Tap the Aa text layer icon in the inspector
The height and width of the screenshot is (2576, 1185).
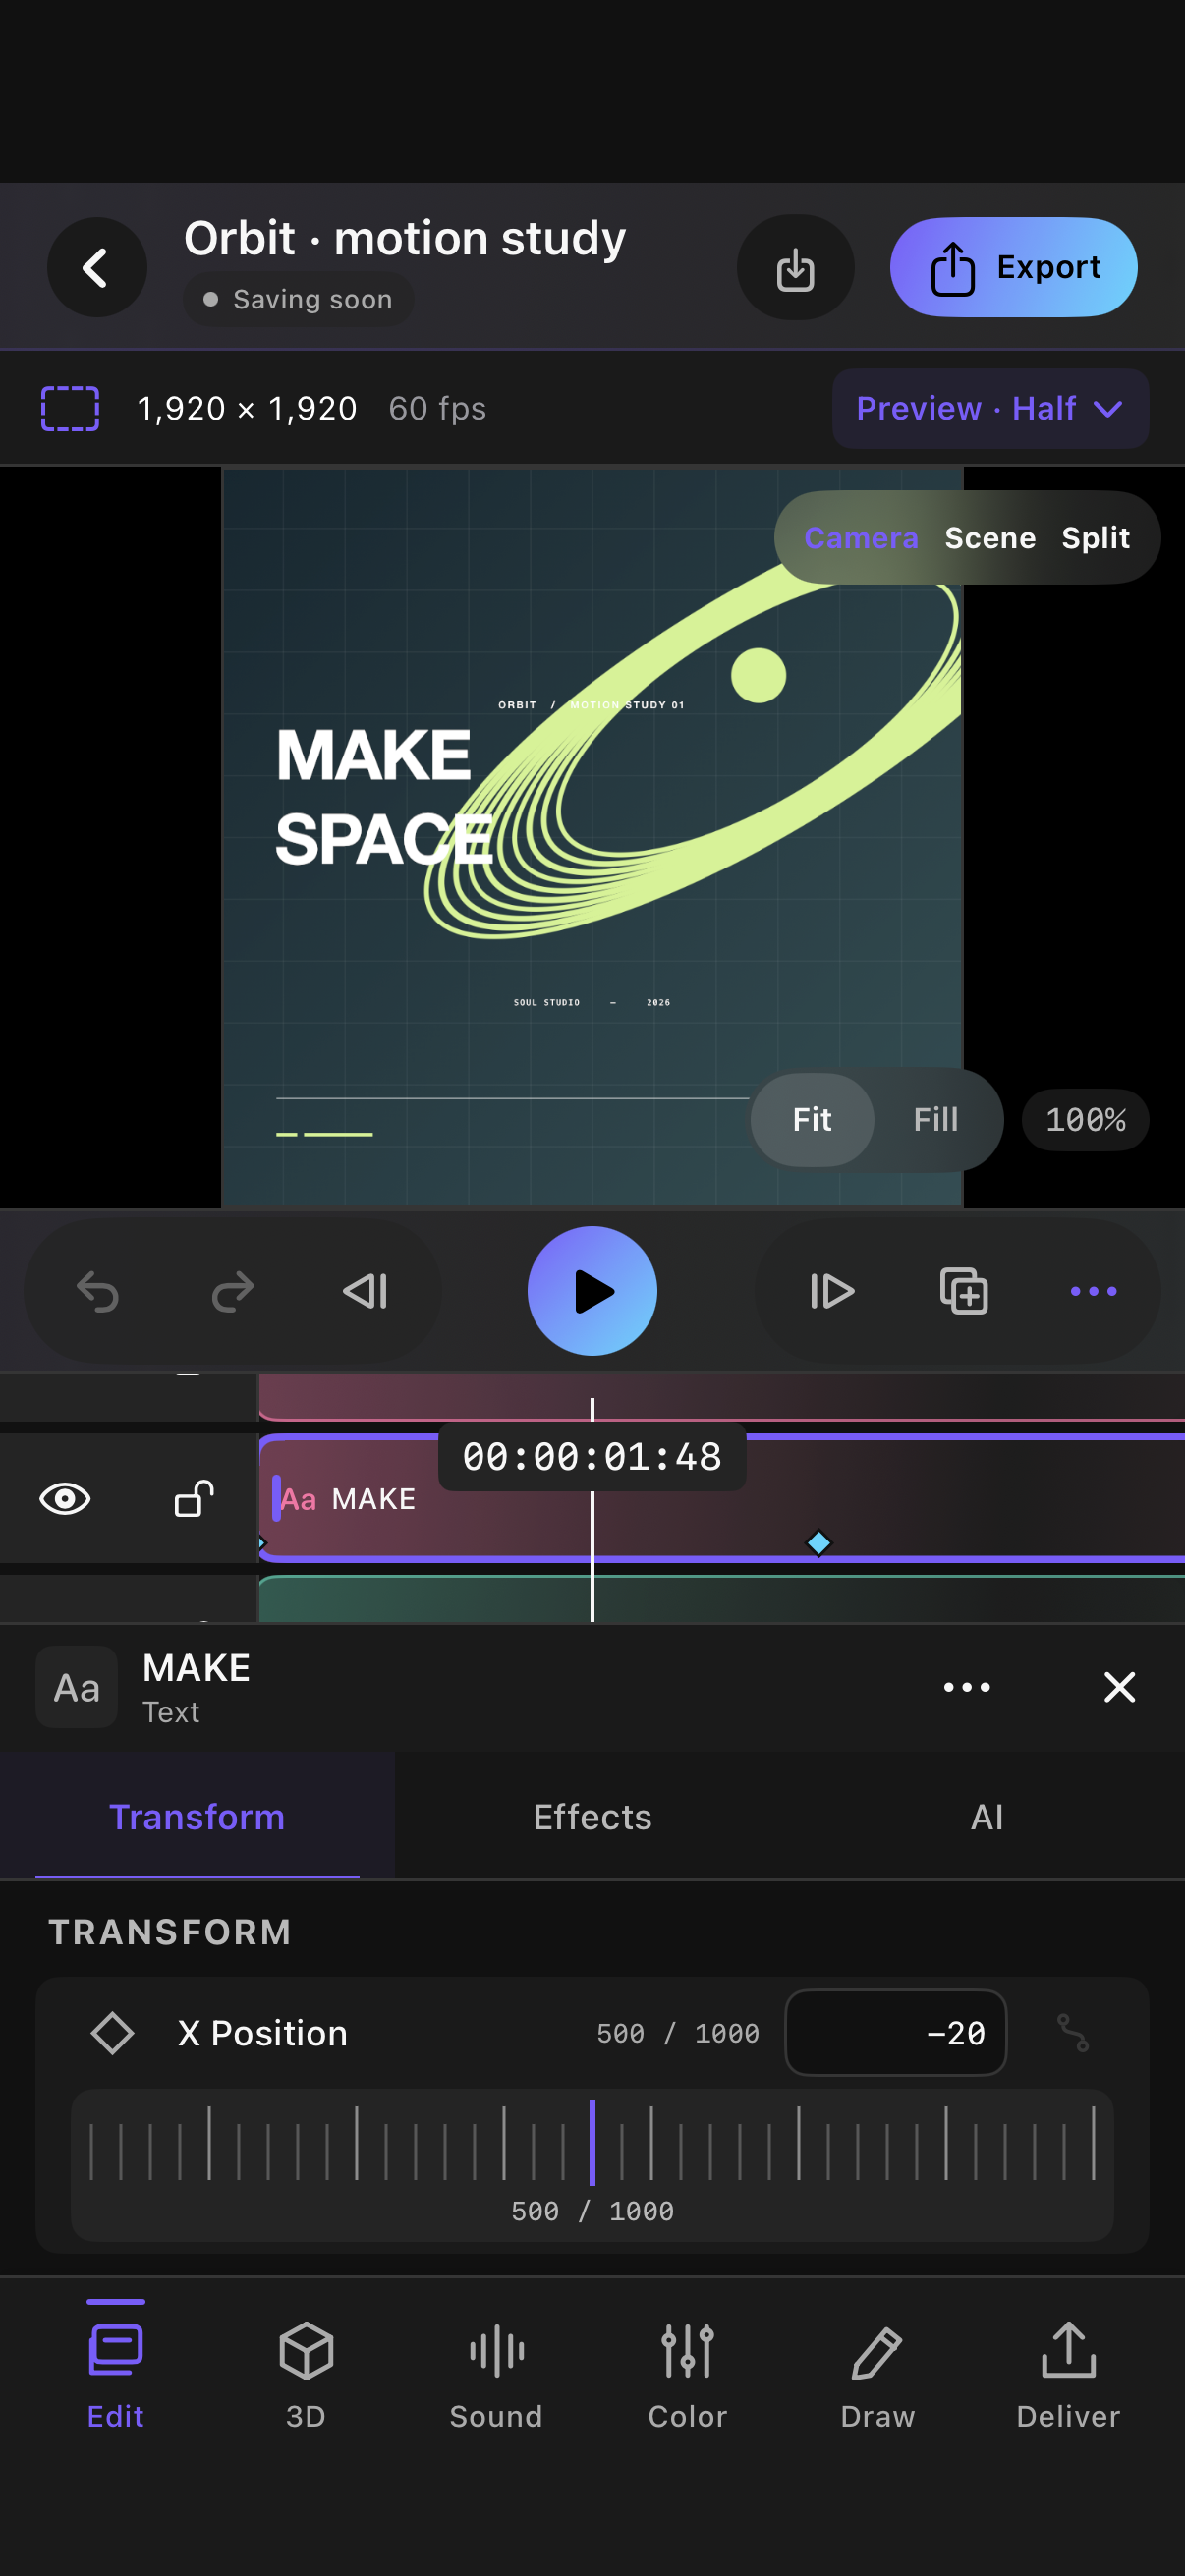coord(77,1687)
